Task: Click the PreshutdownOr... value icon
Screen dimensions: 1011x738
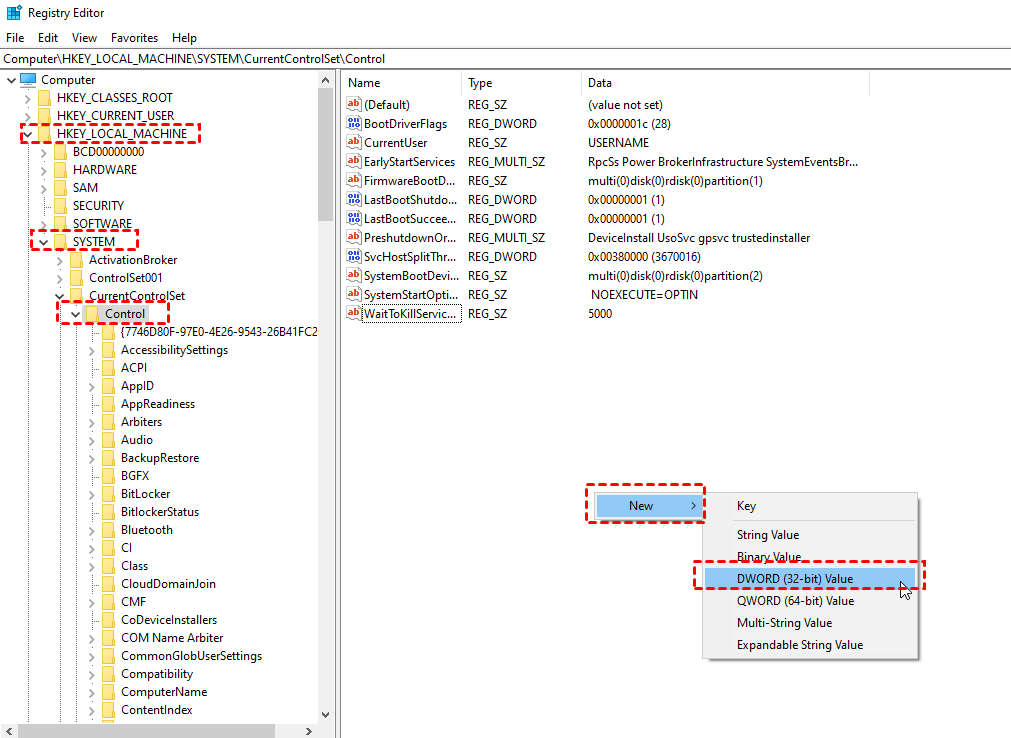Action: pyautogui.click(x=353, y=237)
